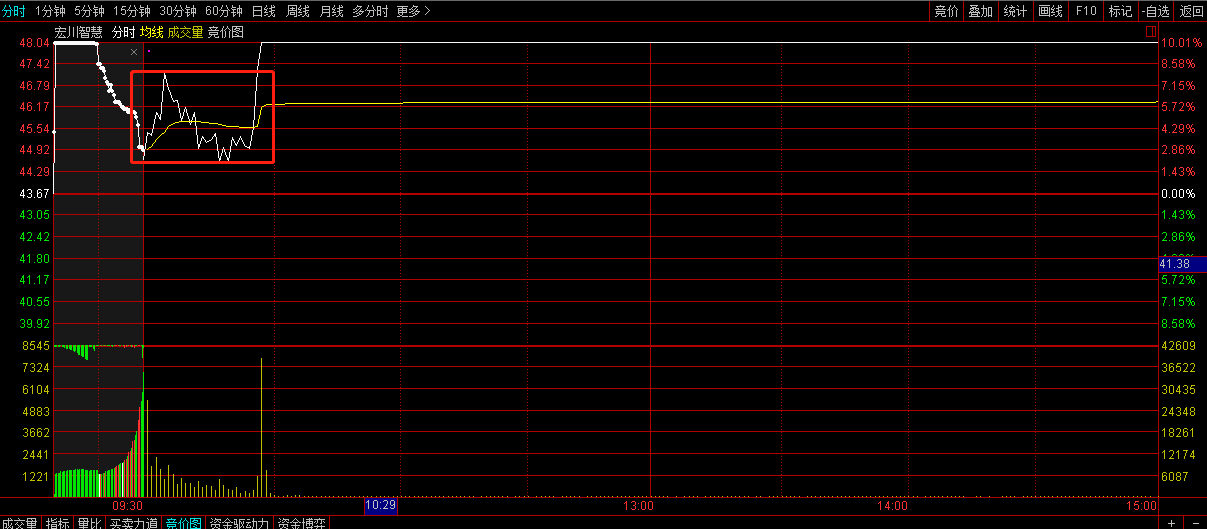This screenshot has height=529, width=1207.
Task: Remove stock via -自选 watchlist toggle
Action: [1155, 11]
